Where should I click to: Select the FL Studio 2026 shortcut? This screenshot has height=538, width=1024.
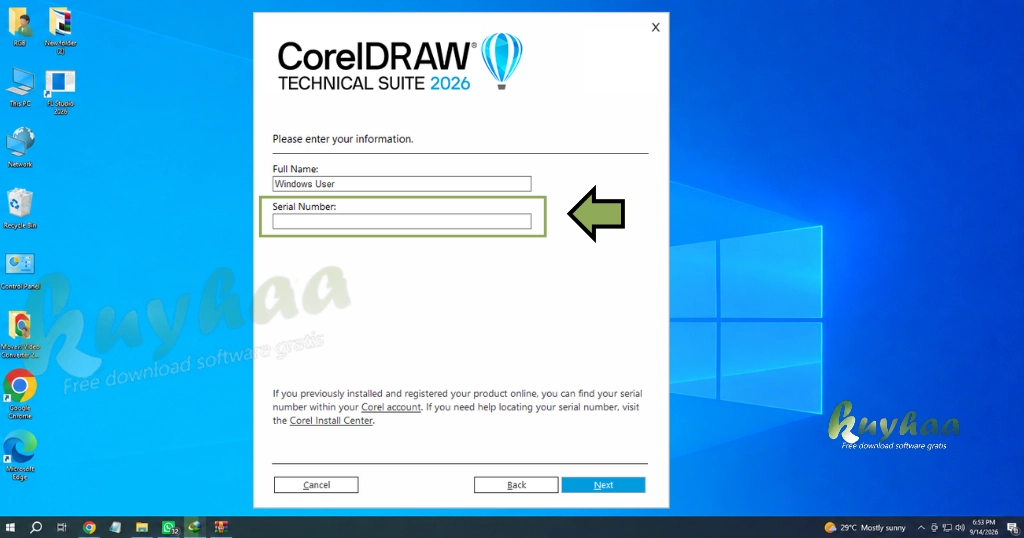(x=60, y=92)
